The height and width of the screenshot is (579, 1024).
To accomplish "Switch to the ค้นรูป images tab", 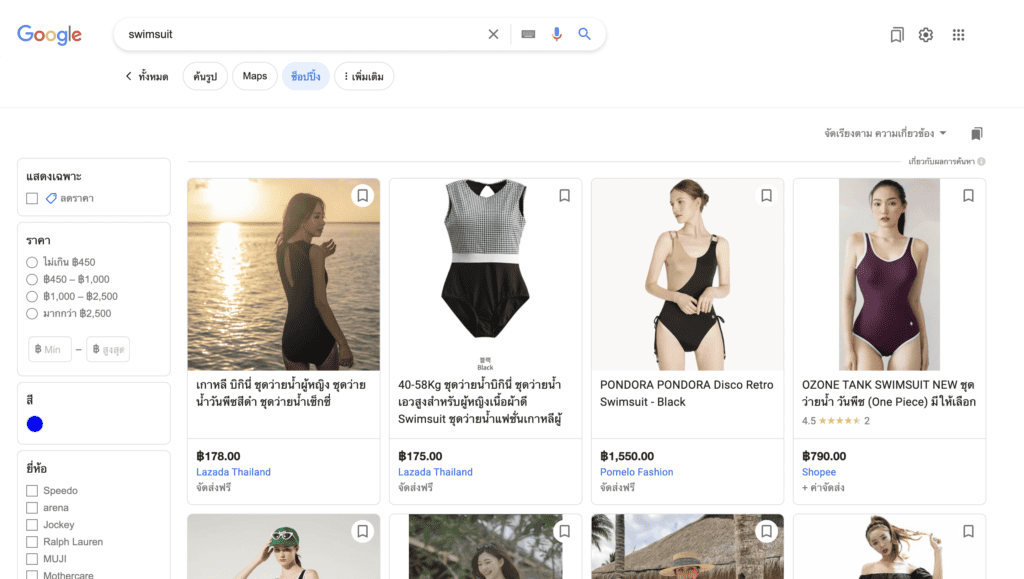I will click(205, 76).
